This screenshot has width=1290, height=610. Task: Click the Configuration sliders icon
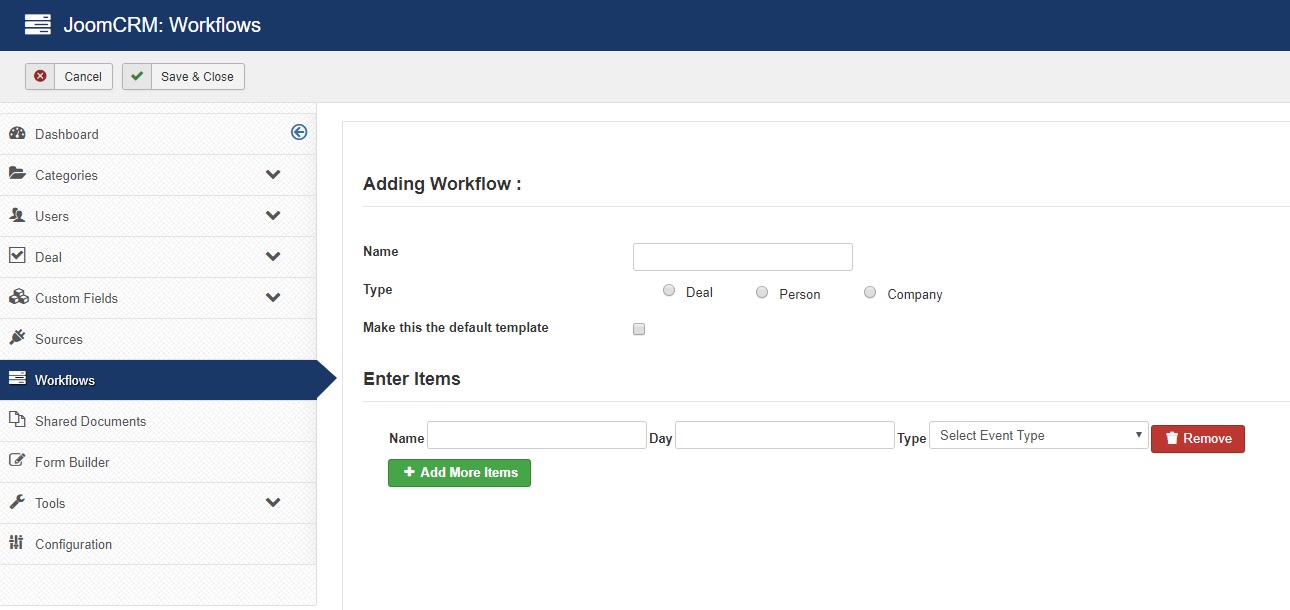pos(16,543)
